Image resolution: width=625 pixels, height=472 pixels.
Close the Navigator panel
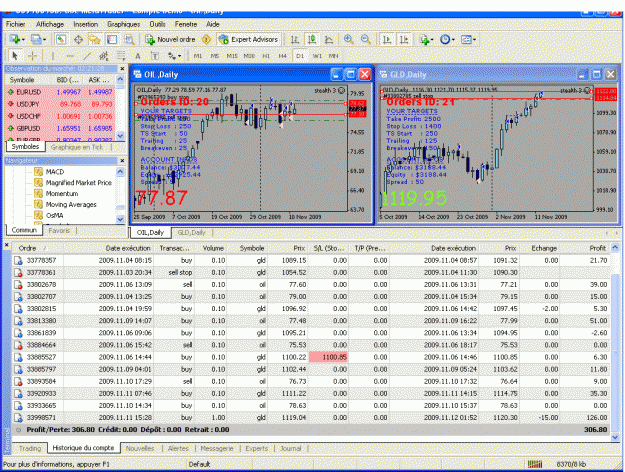tap(122, 161)
